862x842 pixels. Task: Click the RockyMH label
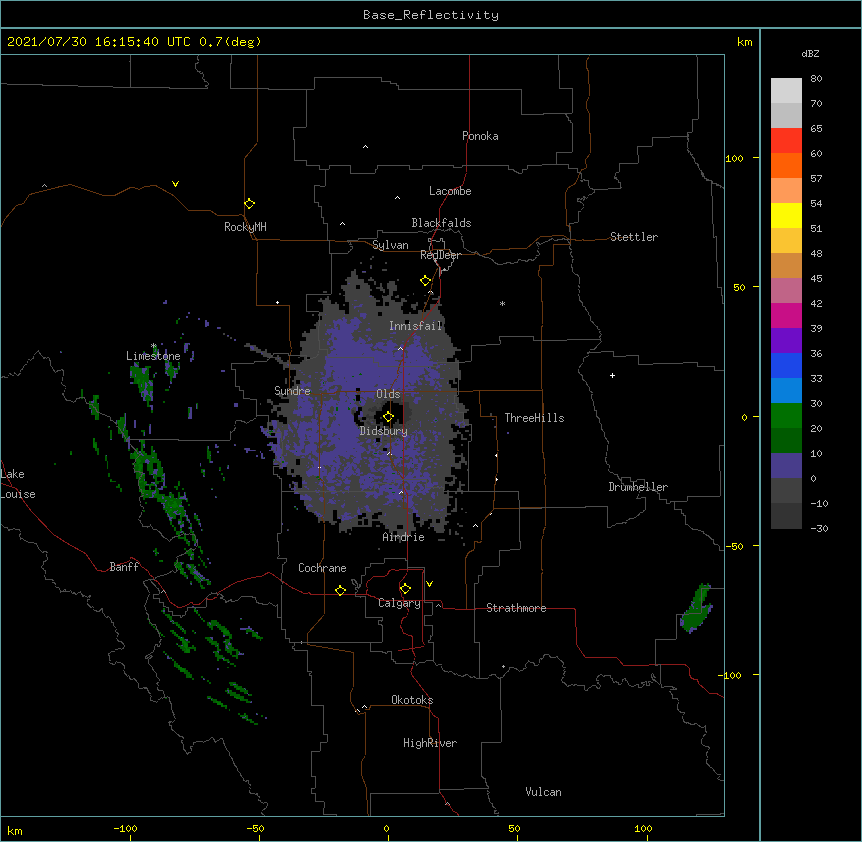245,227
